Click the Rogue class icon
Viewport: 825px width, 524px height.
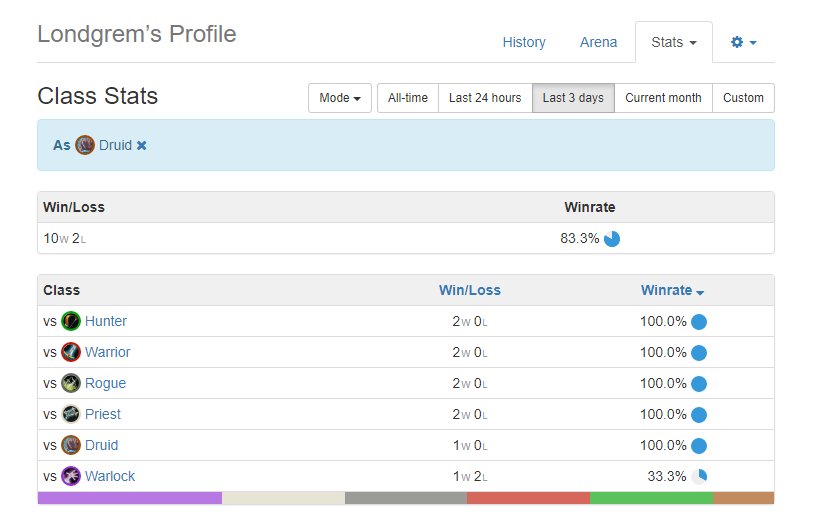71,383
